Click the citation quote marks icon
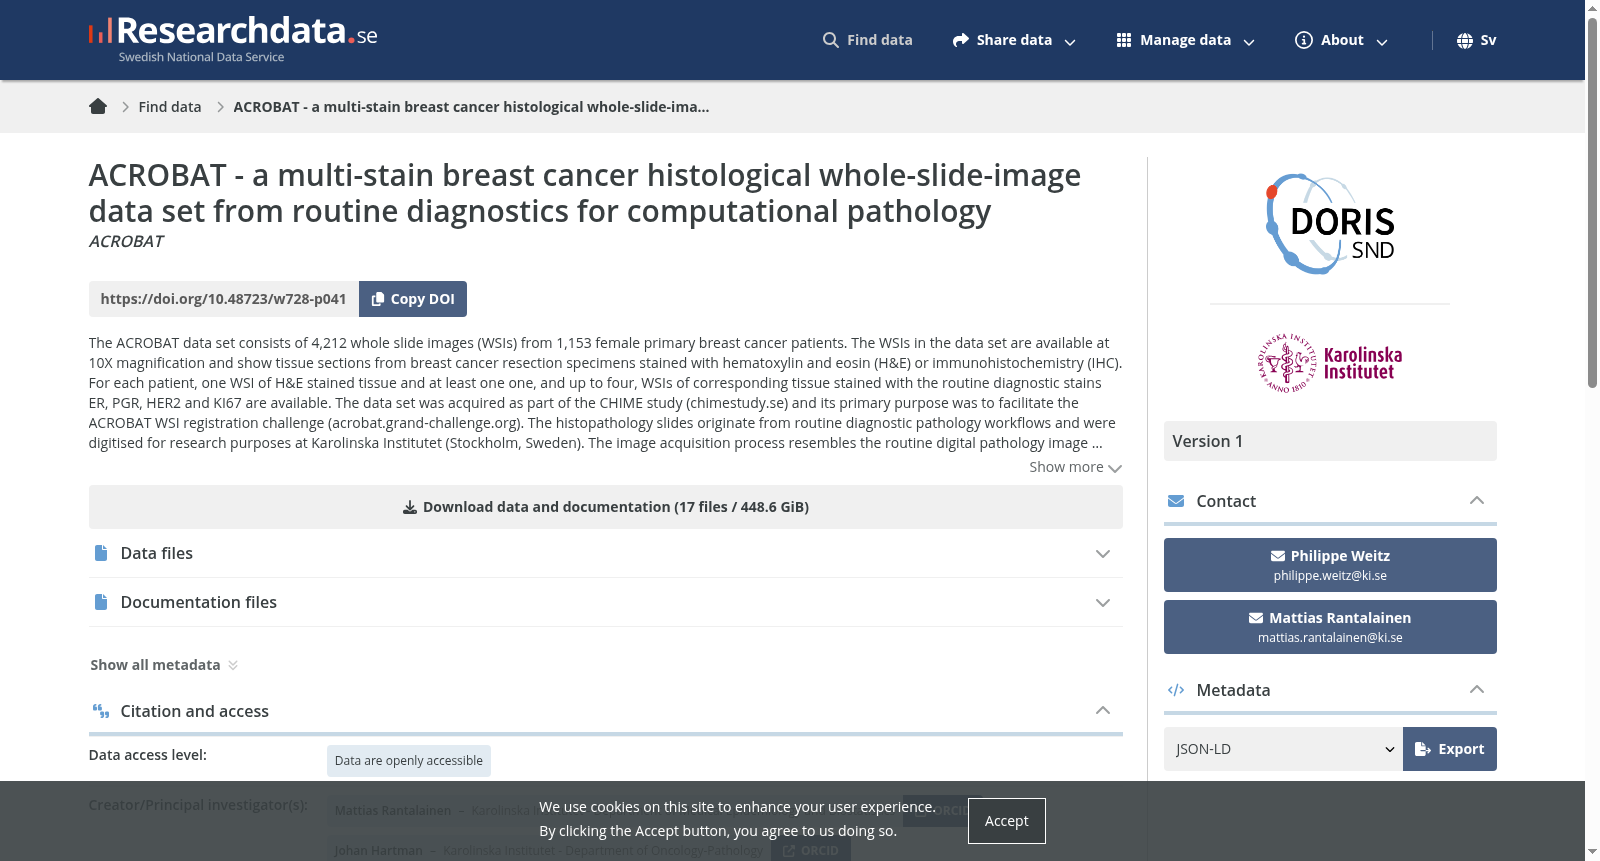 (x=101, y=711)
